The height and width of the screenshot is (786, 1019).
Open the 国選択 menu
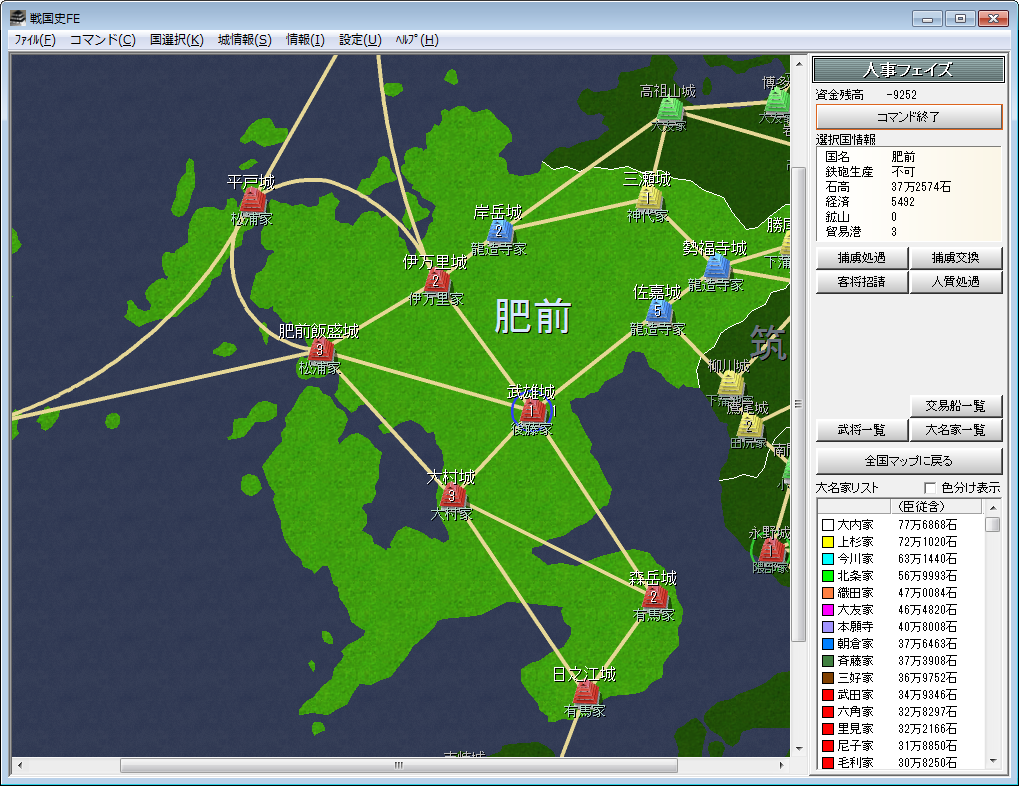coord(177,40)
